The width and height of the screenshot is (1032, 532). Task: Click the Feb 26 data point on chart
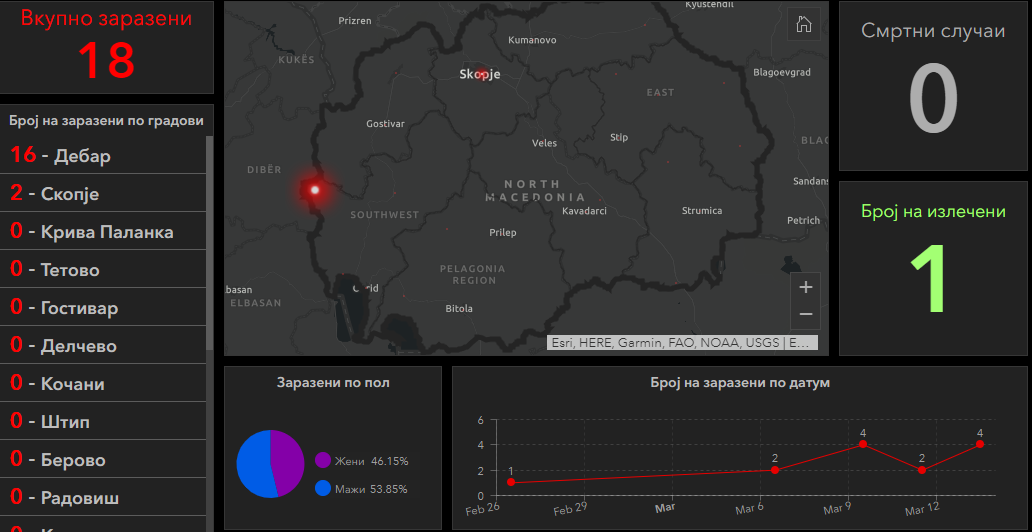(511, 482)
